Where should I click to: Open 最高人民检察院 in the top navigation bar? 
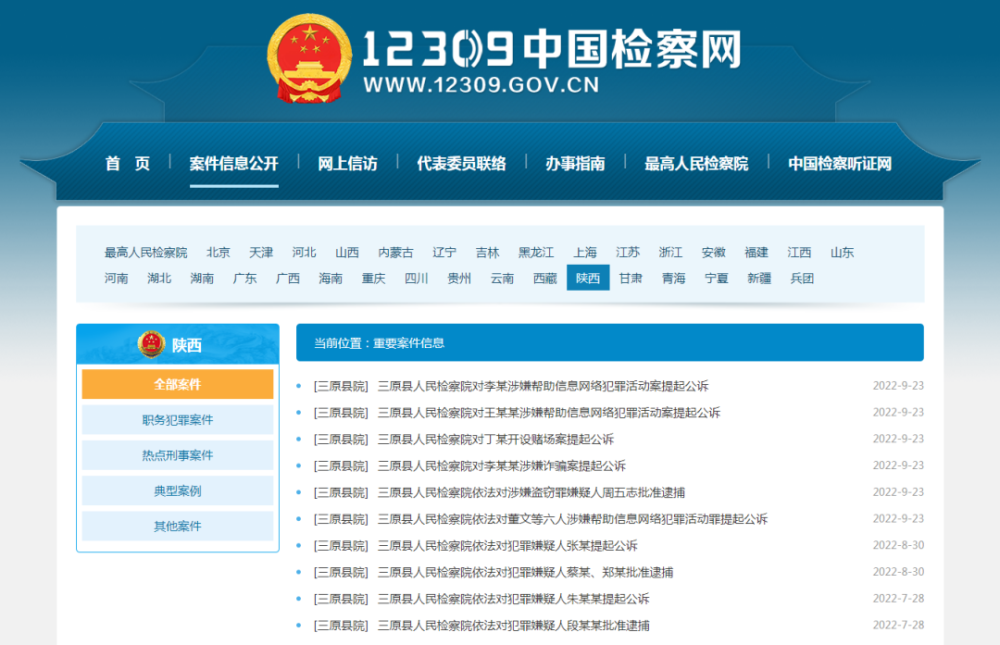(696, 164)
